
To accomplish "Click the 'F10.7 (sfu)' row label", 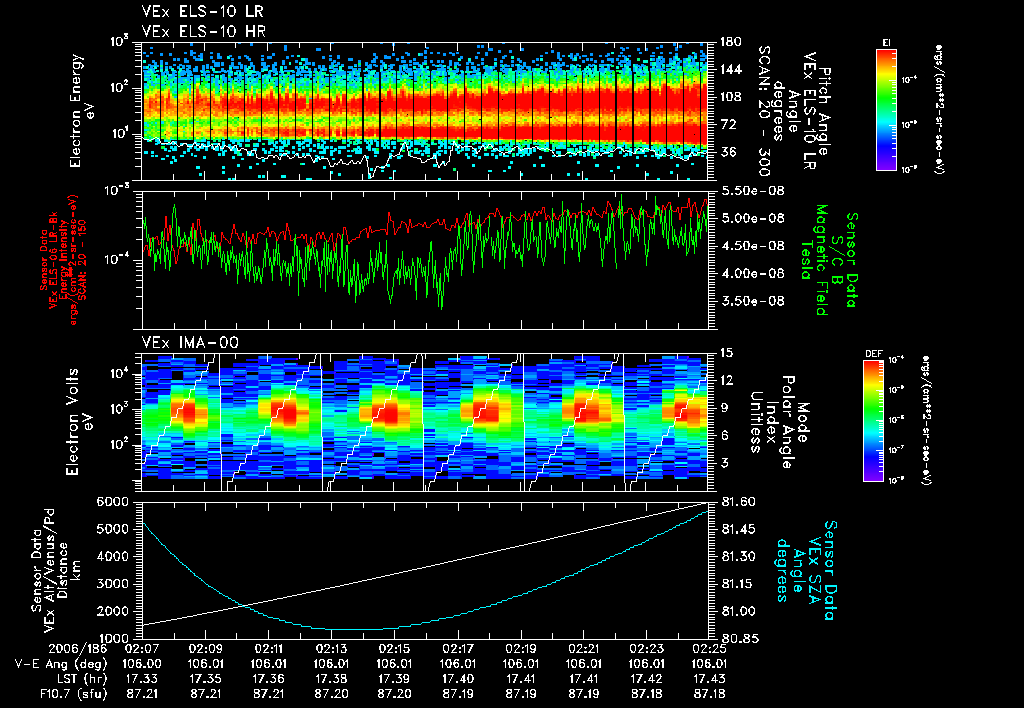I will tap(72, 694).
